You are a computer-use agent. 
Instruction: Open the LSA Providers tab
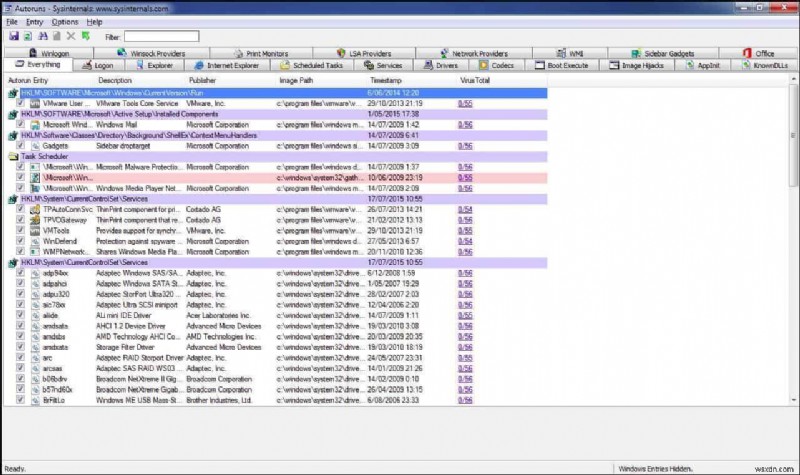tap(364, 53)
